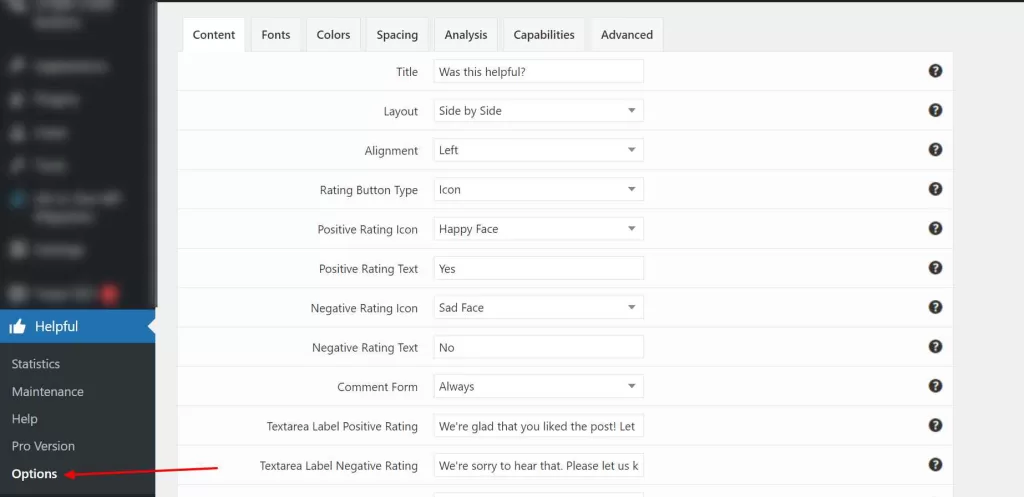This screenshot has width=1024, height=497.
Task: Open Statistics submenu link
Action: 36,364
